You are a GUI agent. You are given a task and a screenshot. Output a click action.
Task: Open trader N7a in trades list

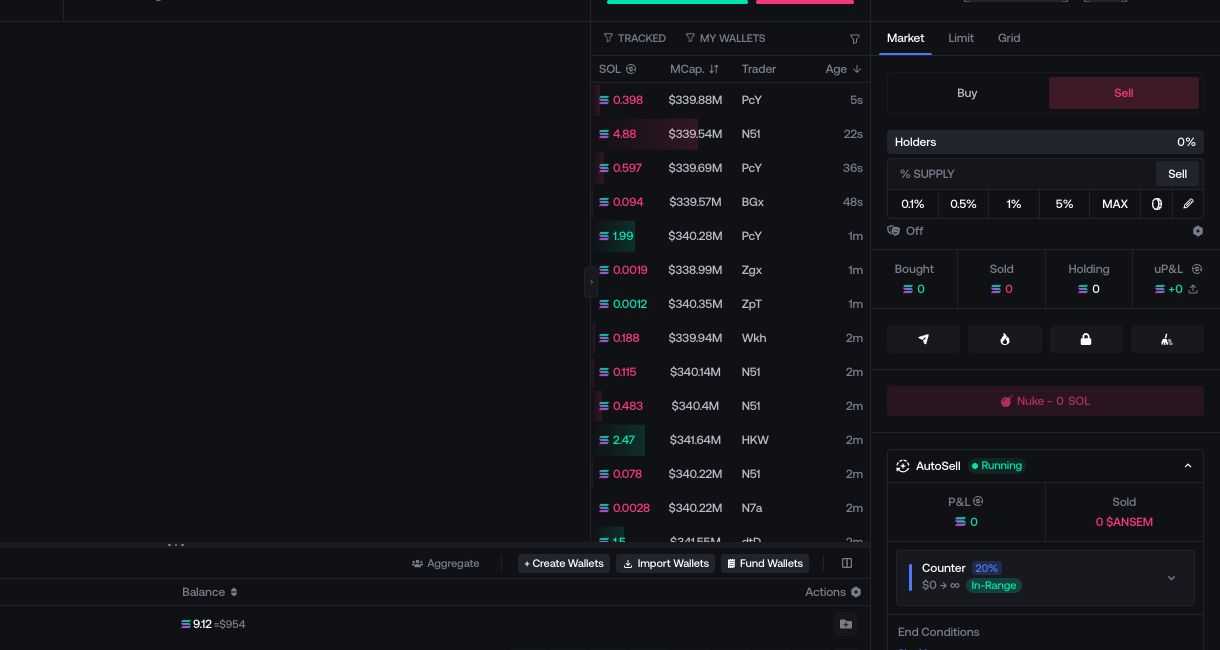point(752,508)
